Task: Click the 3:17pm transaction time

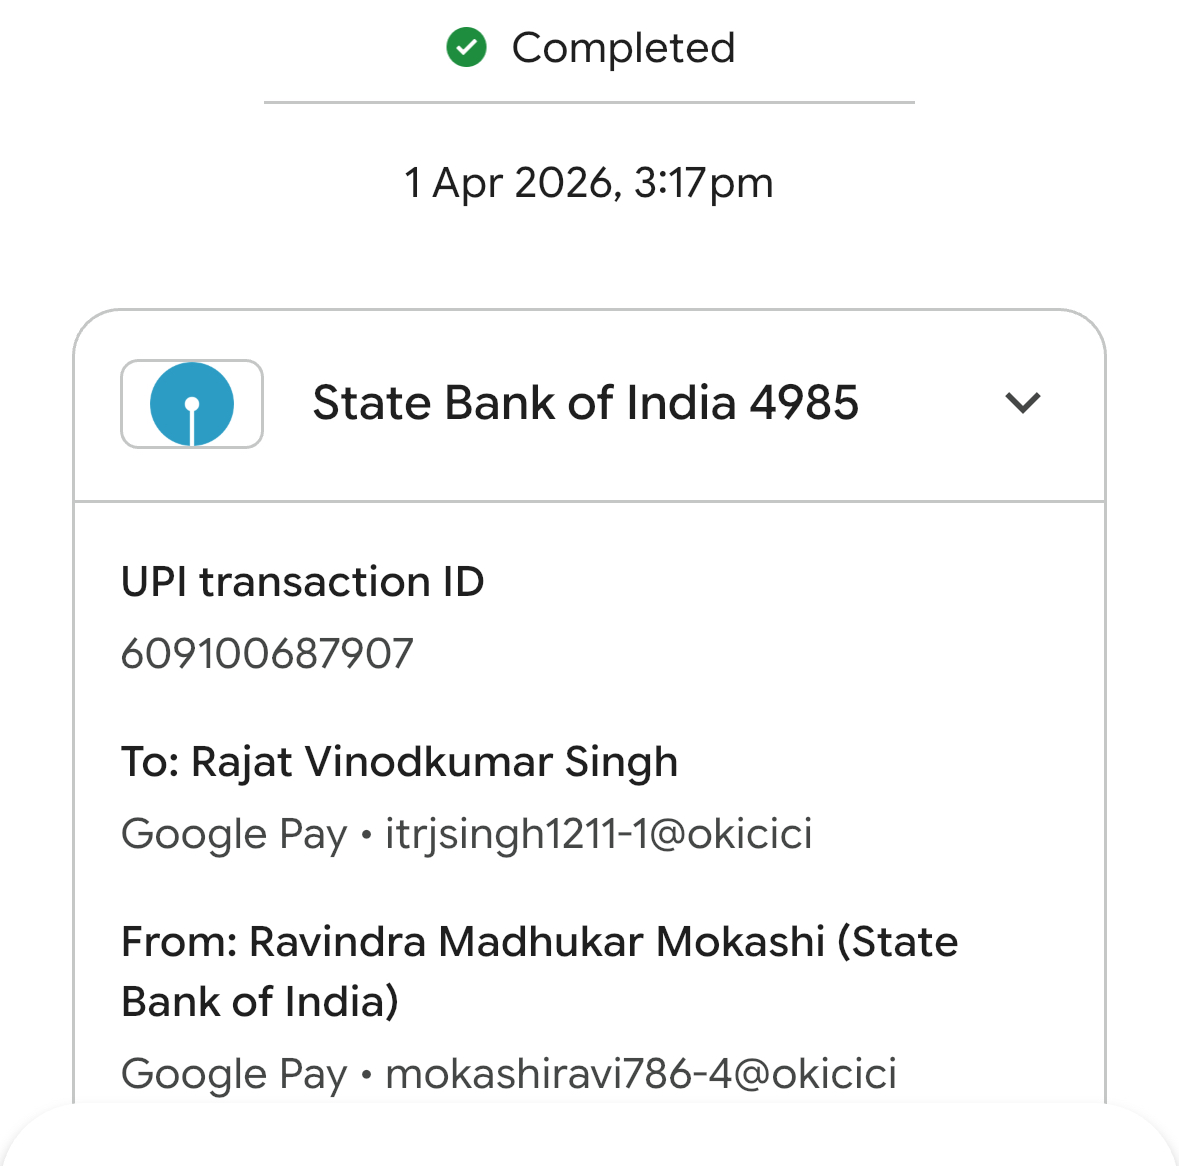Action: (704, 184)
